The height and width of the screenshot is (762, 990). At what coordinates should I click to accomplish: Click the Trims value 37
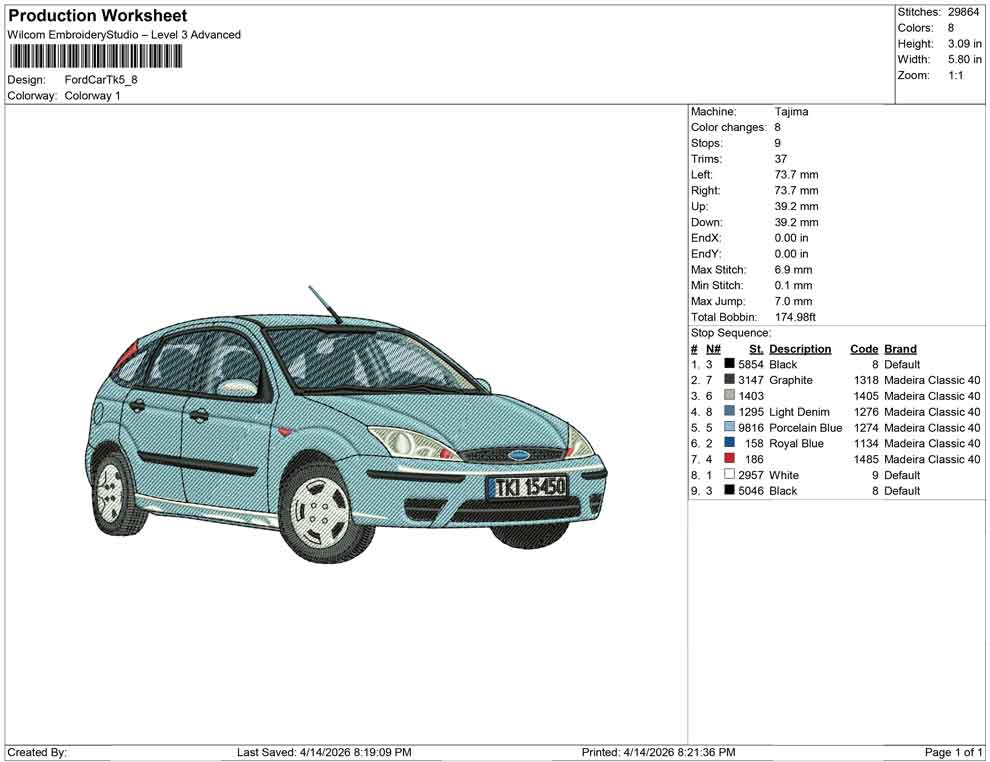click(x=781, y=158)
